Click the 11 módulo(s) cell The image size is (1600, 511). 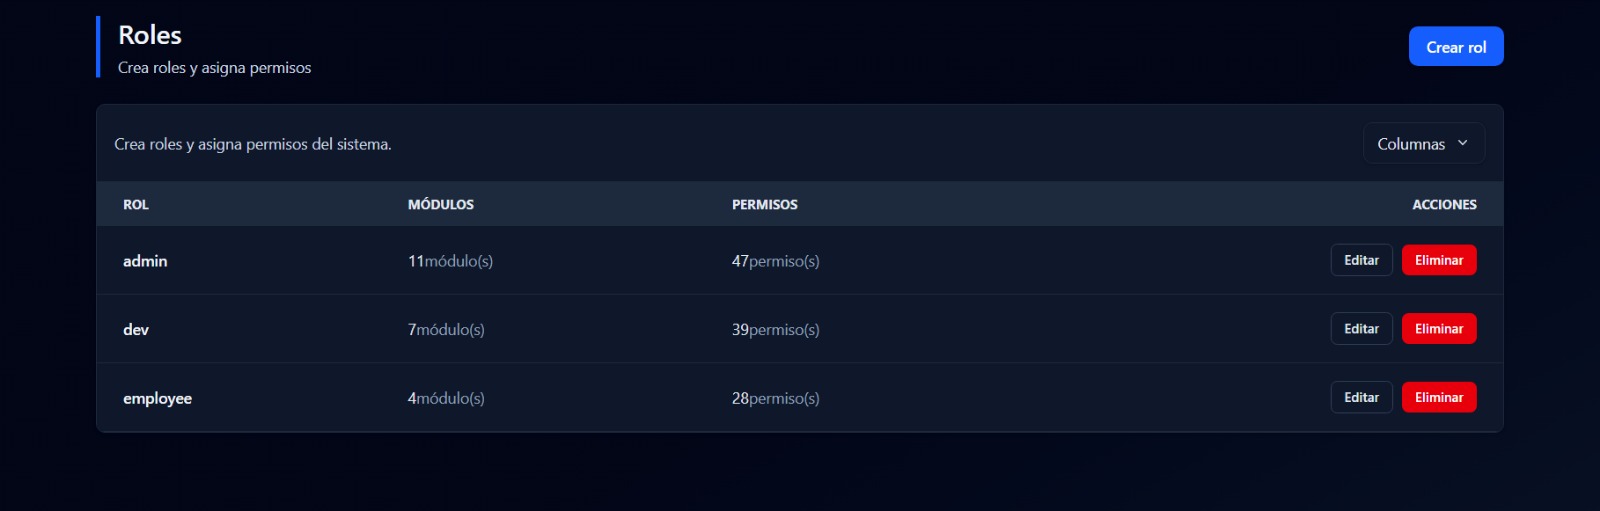point(450,261)
